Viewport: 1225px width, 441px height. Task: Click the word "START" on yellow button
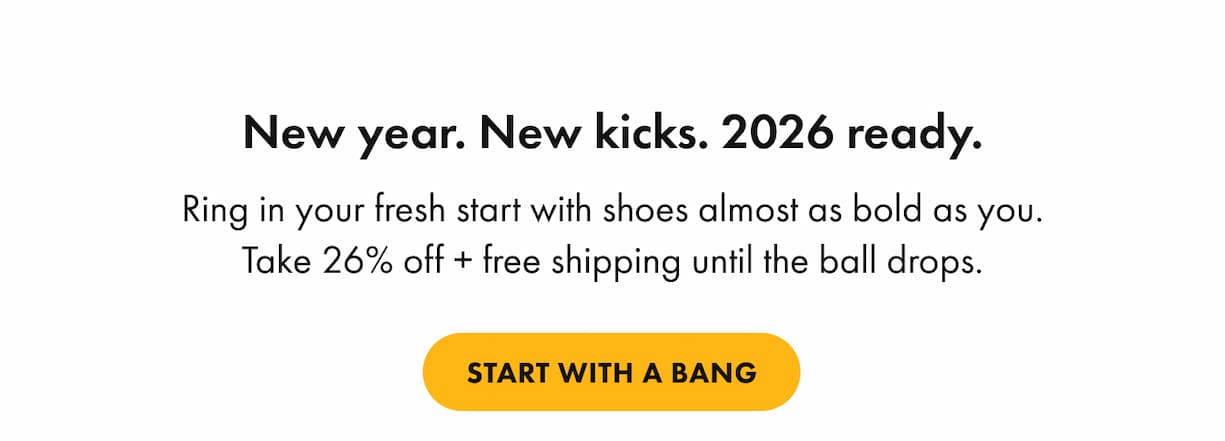[508, 374]
